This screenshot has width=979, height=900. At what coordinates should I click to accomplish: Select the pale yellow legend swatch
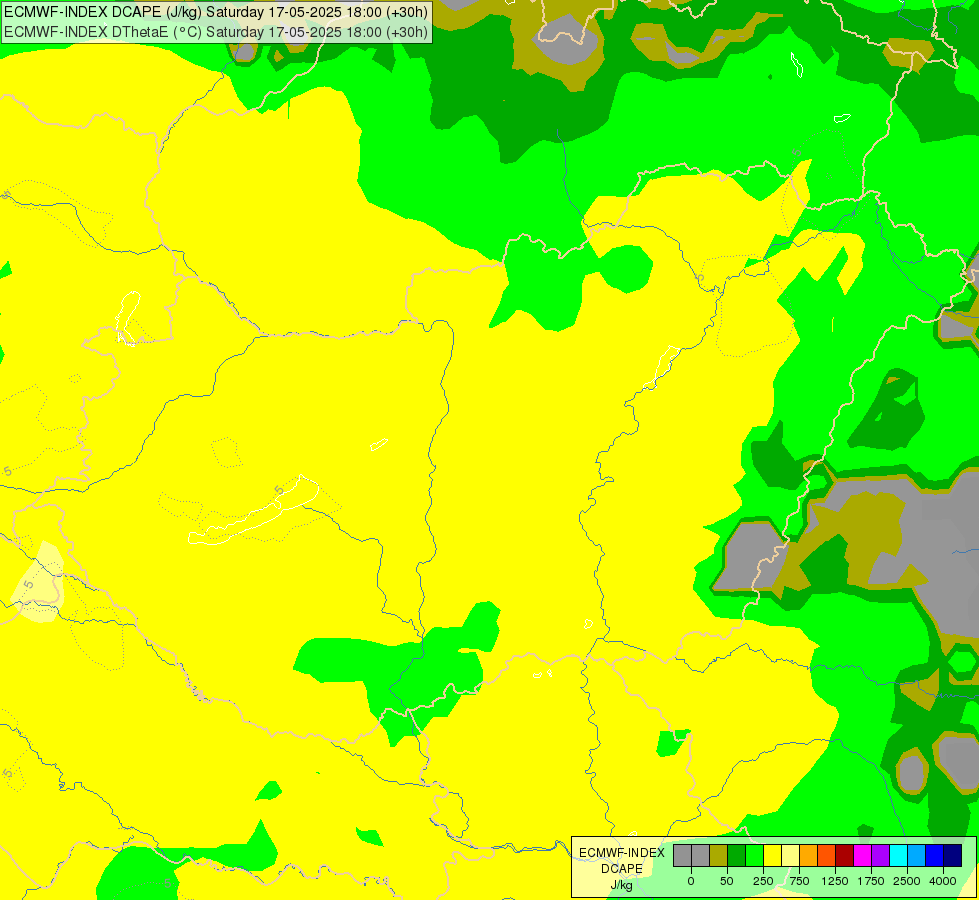tap(790, 855)
